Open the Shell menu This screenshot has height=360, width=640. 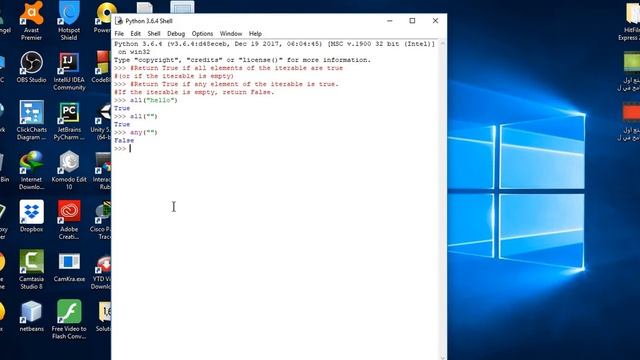pos(153,33)
